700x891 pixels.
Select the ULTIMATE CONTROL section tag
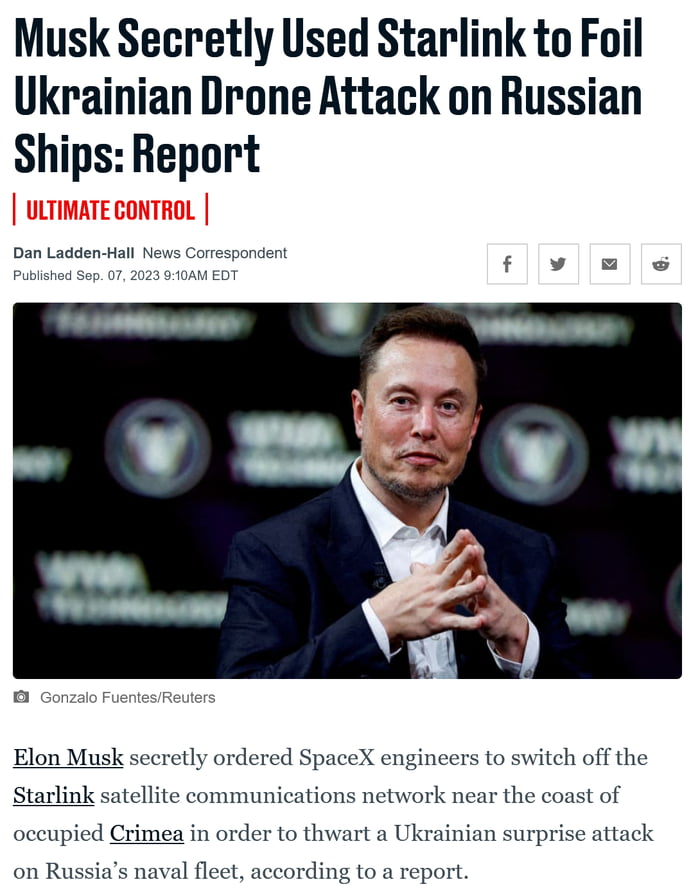110,210
